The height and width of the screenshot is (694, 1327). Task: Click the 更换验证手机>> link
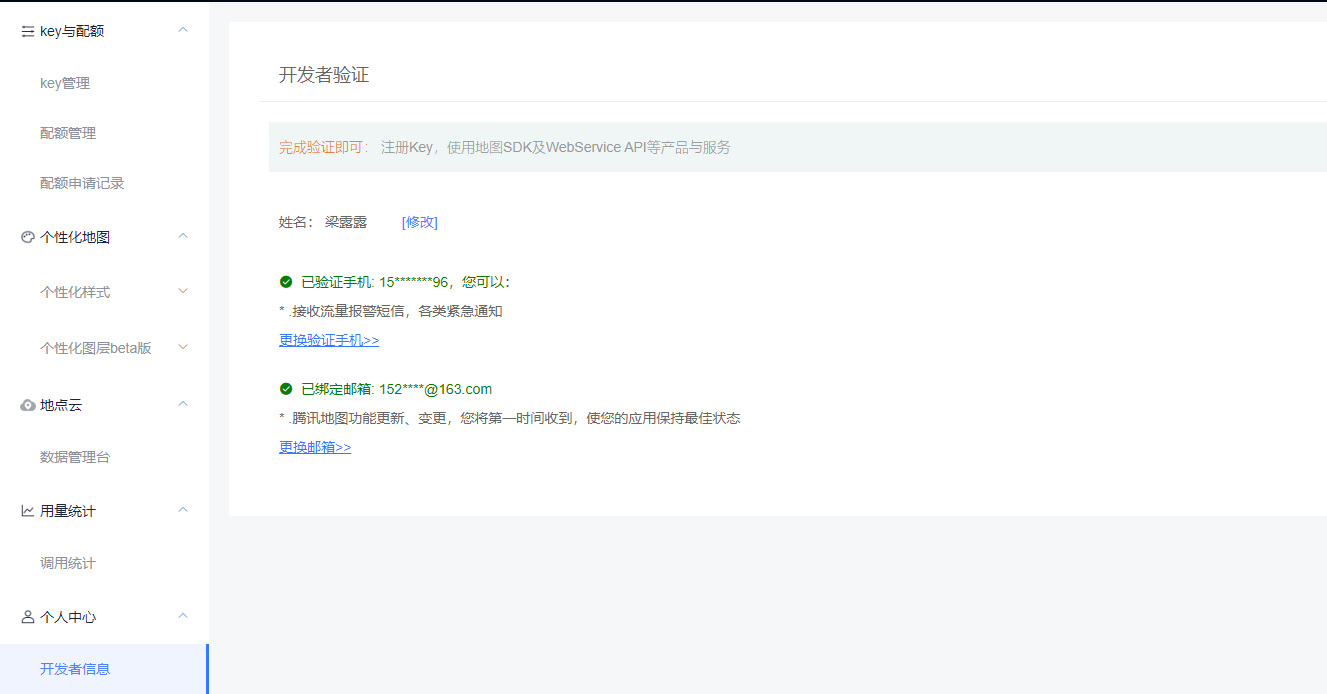pos(329,340)
